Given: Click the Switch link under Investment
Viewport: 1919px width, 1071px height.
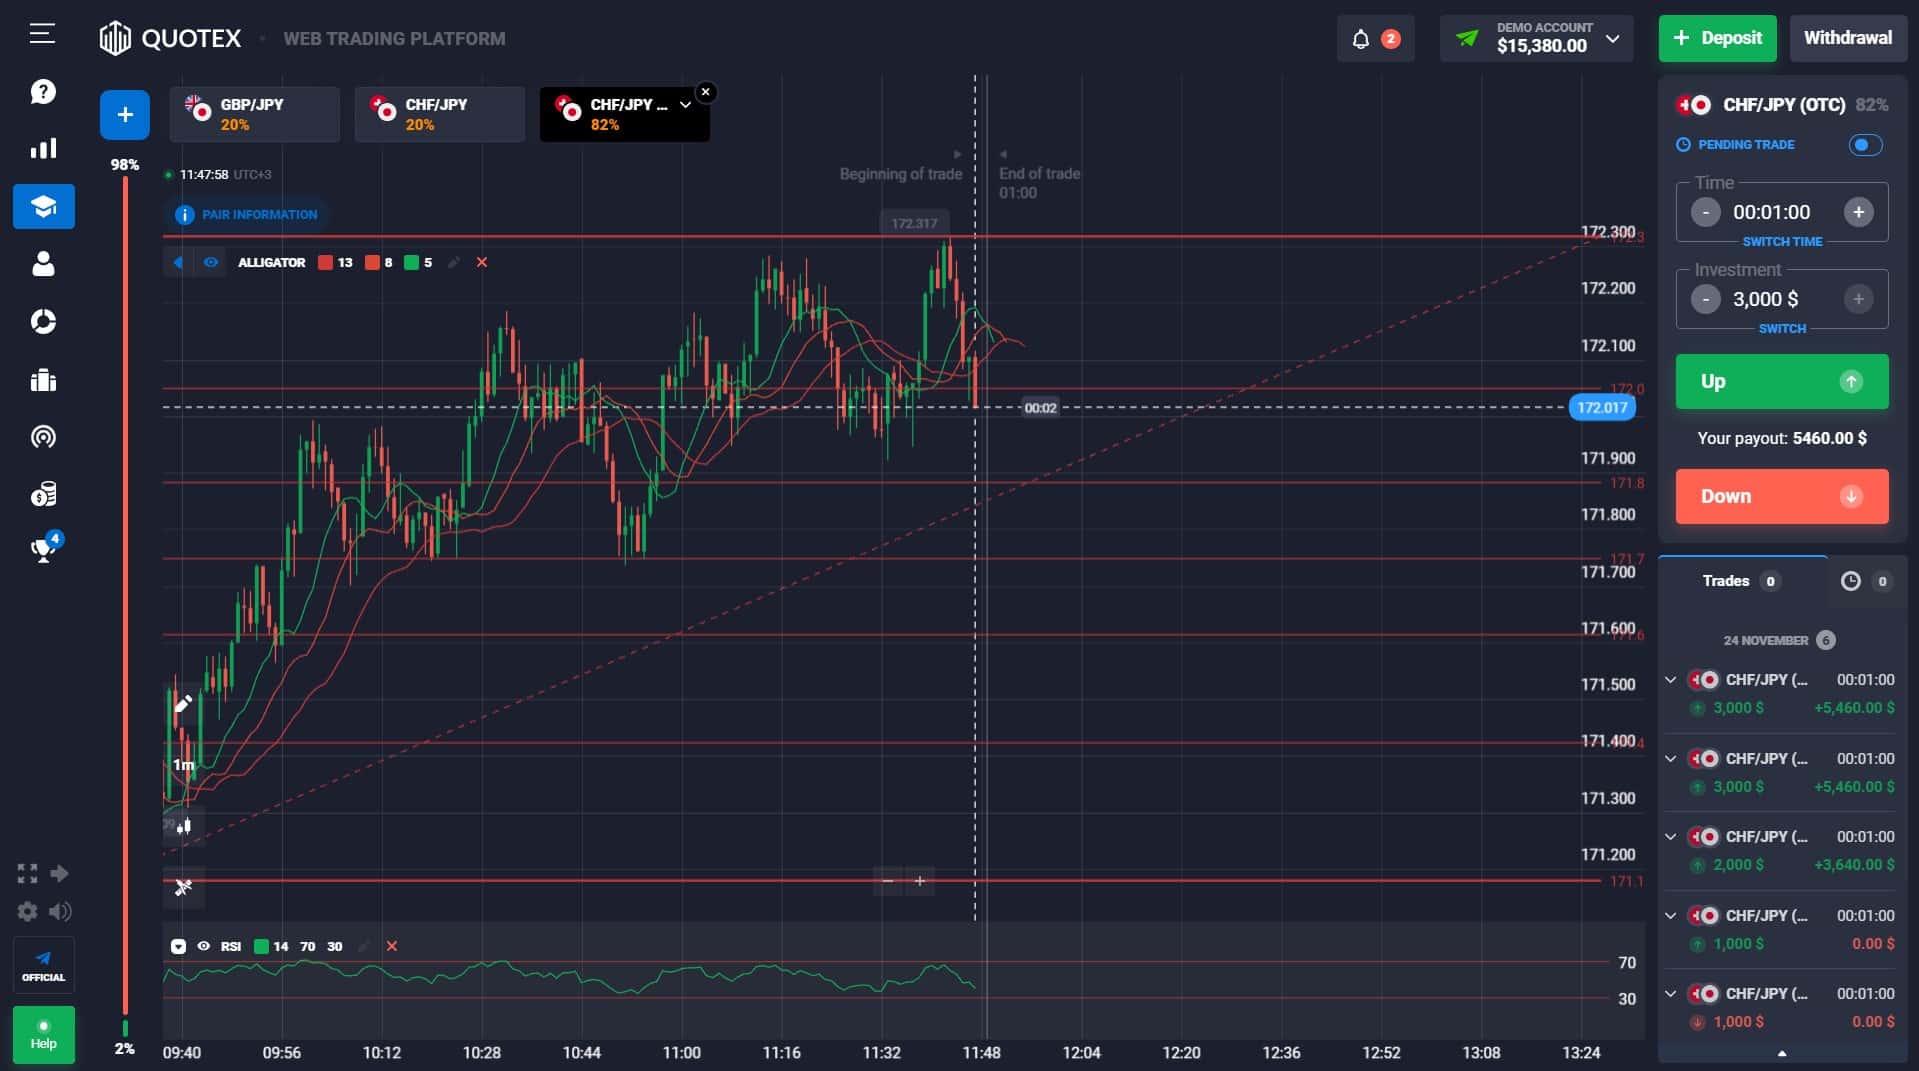Looking at the screenshot, I should pyautogui.click(x=1782, y=329).
